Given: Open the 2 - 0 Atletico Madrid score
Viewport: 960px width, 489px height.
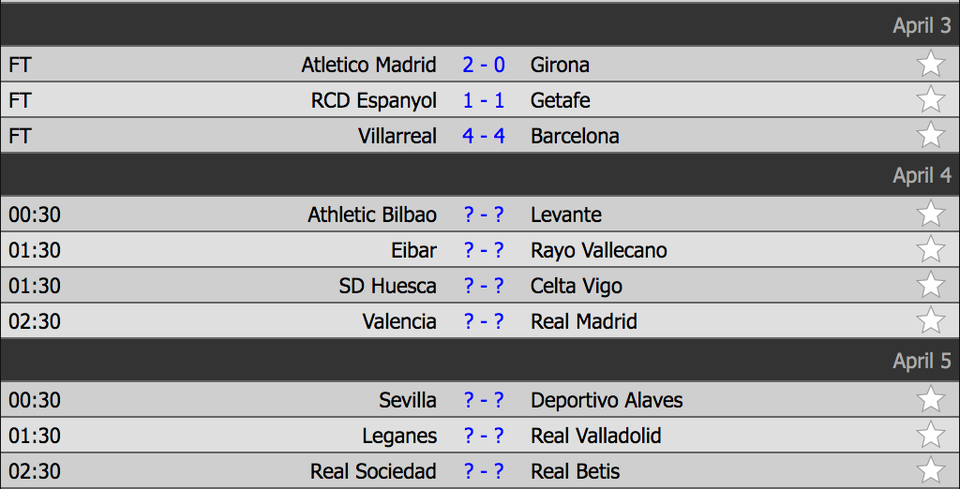Looking at the screenshot, I should pyautogui.click(x=484, y=64).
